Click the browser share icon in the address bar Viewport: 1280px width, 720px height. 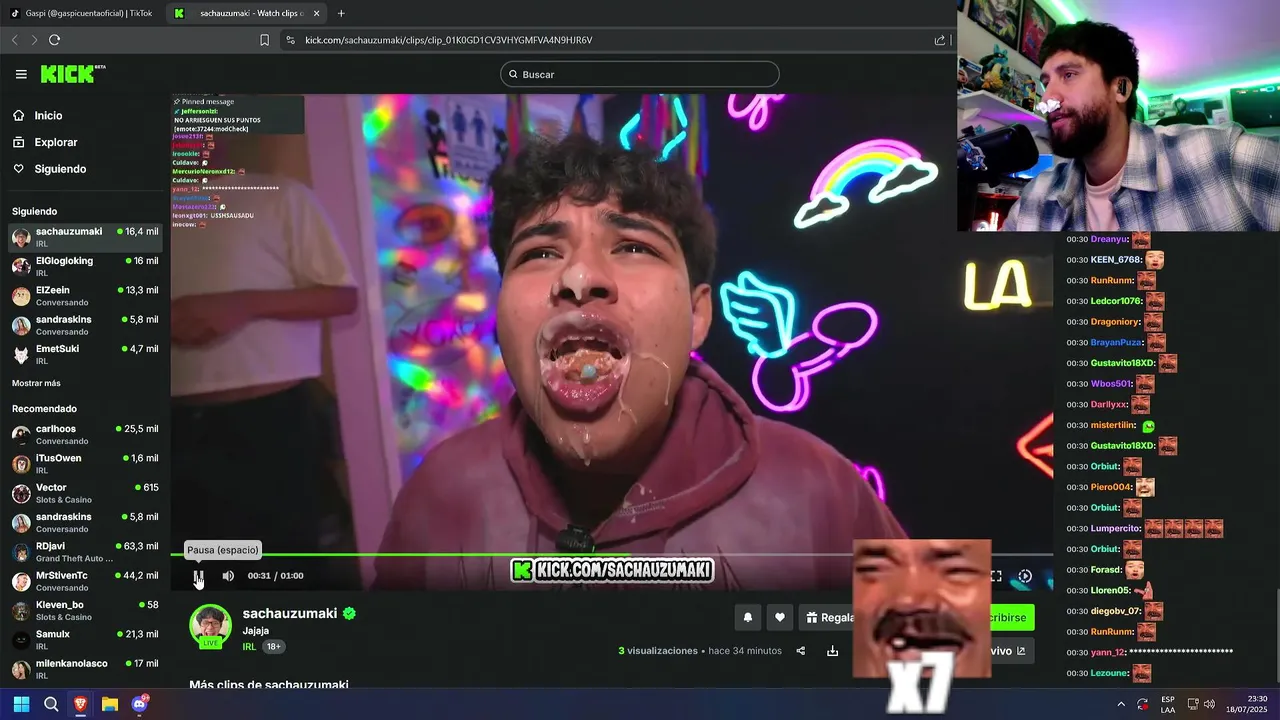coord(940,40)
